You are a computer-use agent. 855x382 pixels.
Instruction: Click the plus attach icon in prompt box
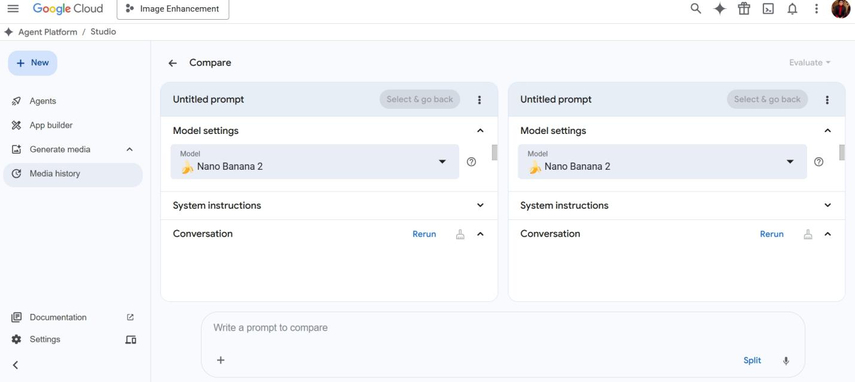(x=221, y=360)
